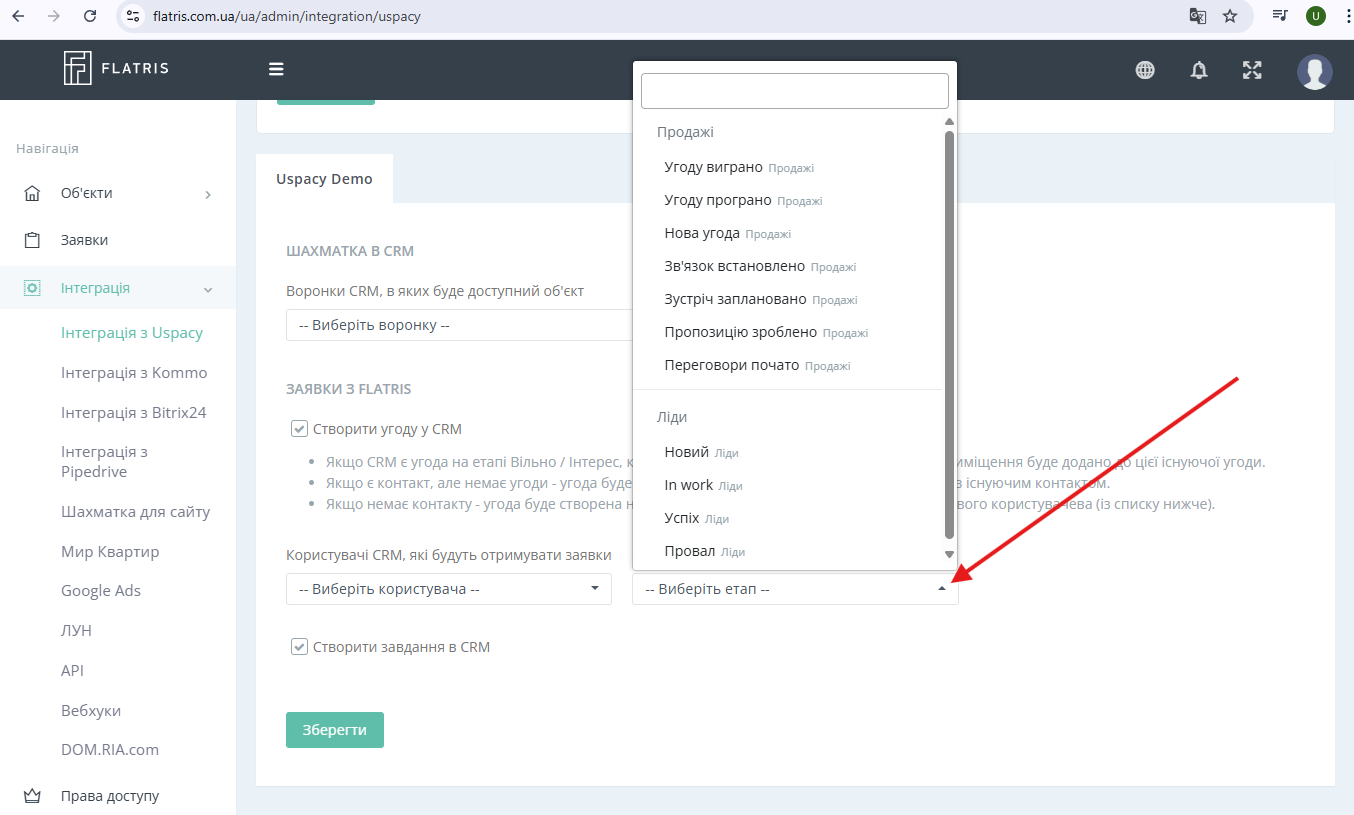
Task: Select Угоду програно stage option
Action: point(788,200)
